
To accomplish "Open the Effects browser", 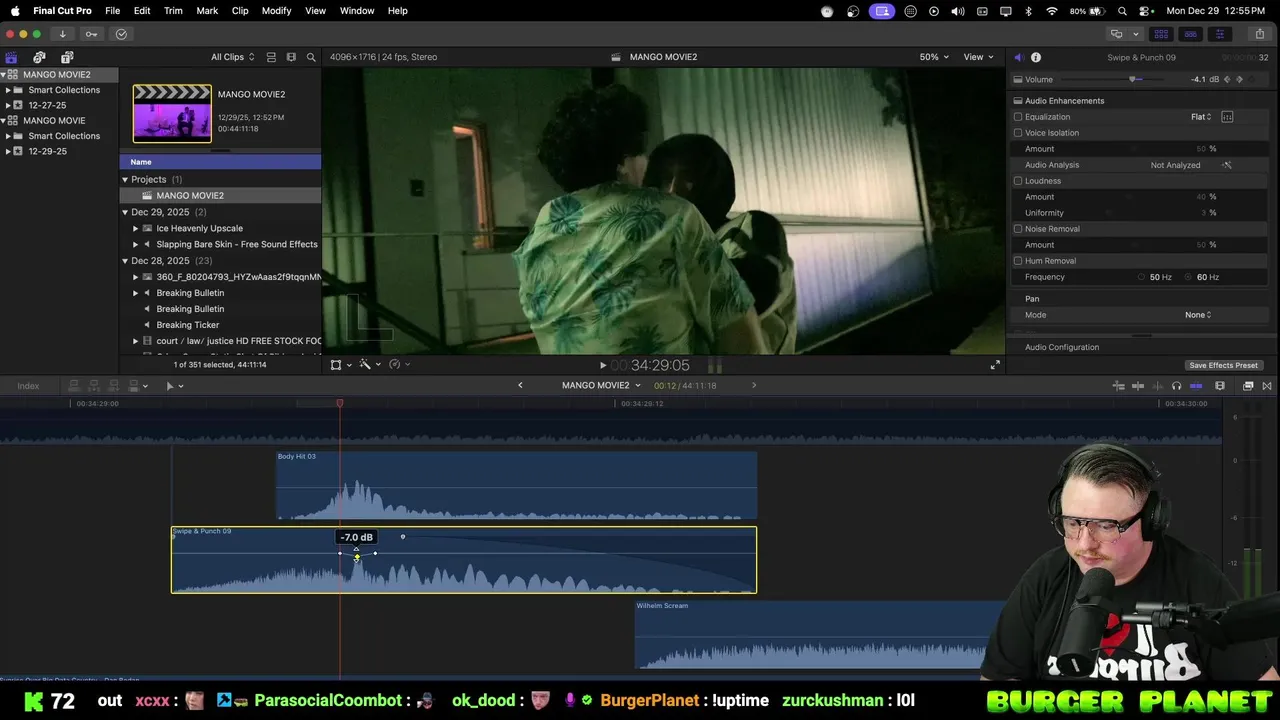I will pos(1248,386).
